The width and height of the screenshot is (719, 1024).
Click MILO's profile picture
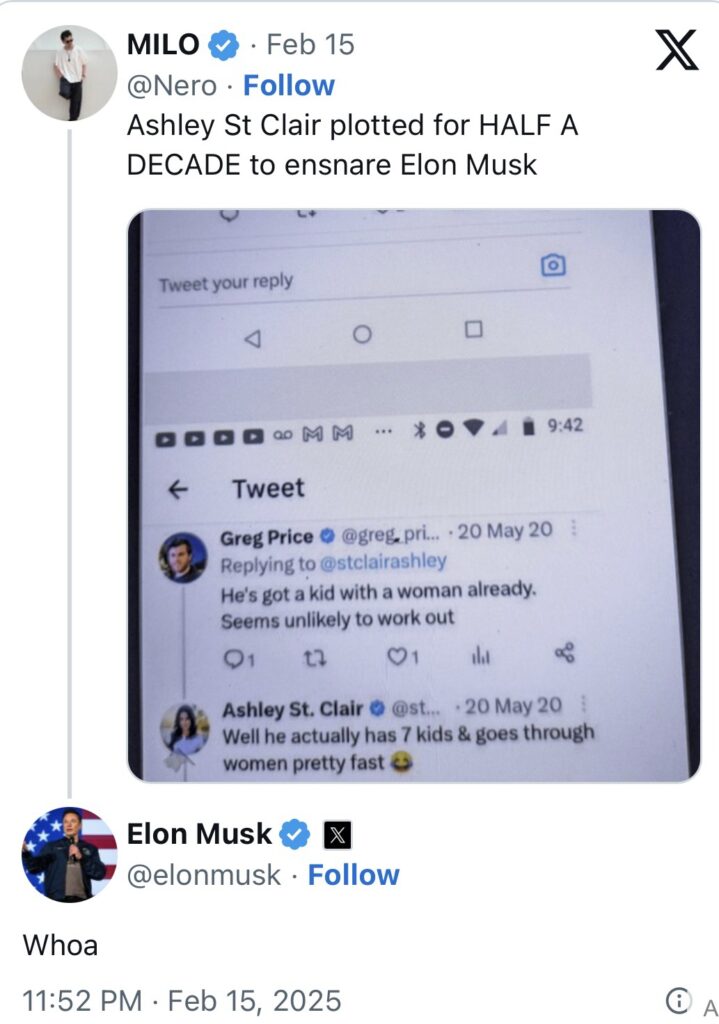[69, 73]
